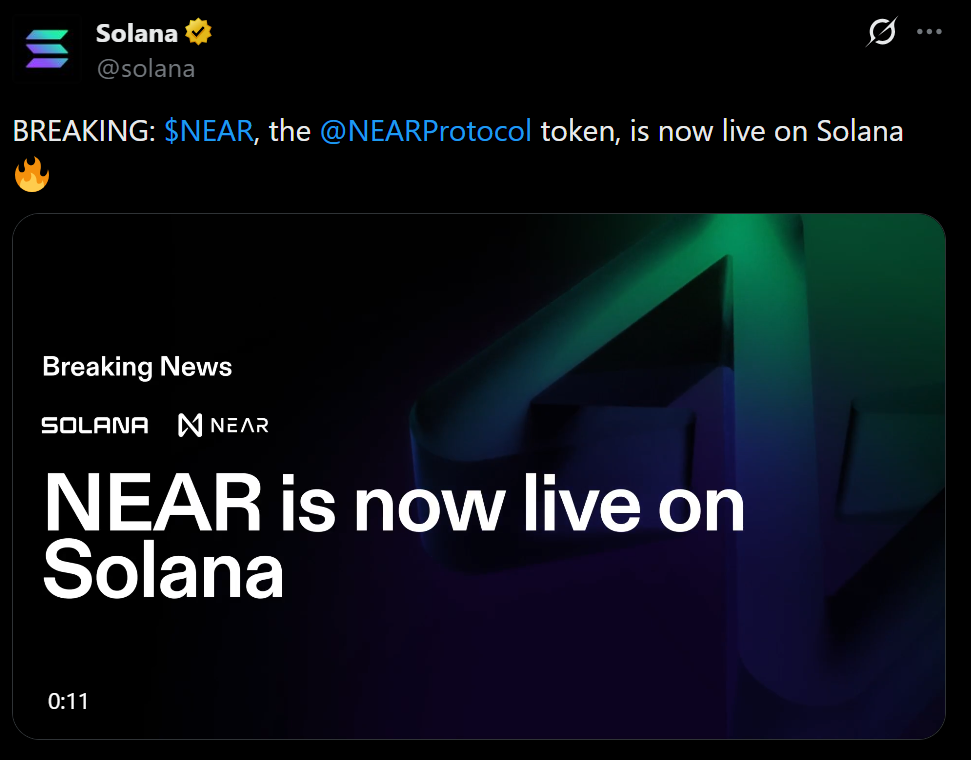Screen dimensions: 971x760
Task: Click the Solana profile avatar
Action: pyautogui.click(x=48, y=48)
